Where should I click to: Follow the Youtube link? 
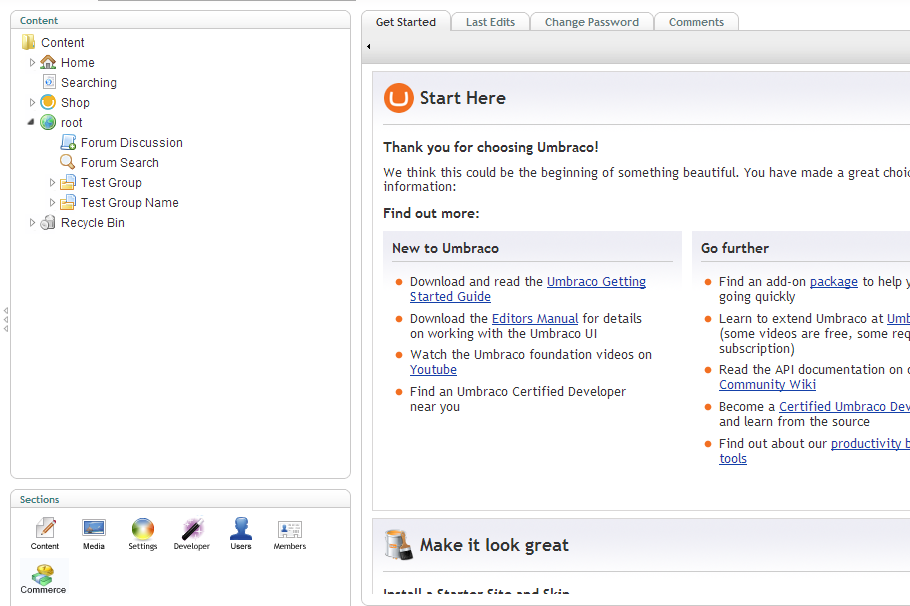[434, 370]
